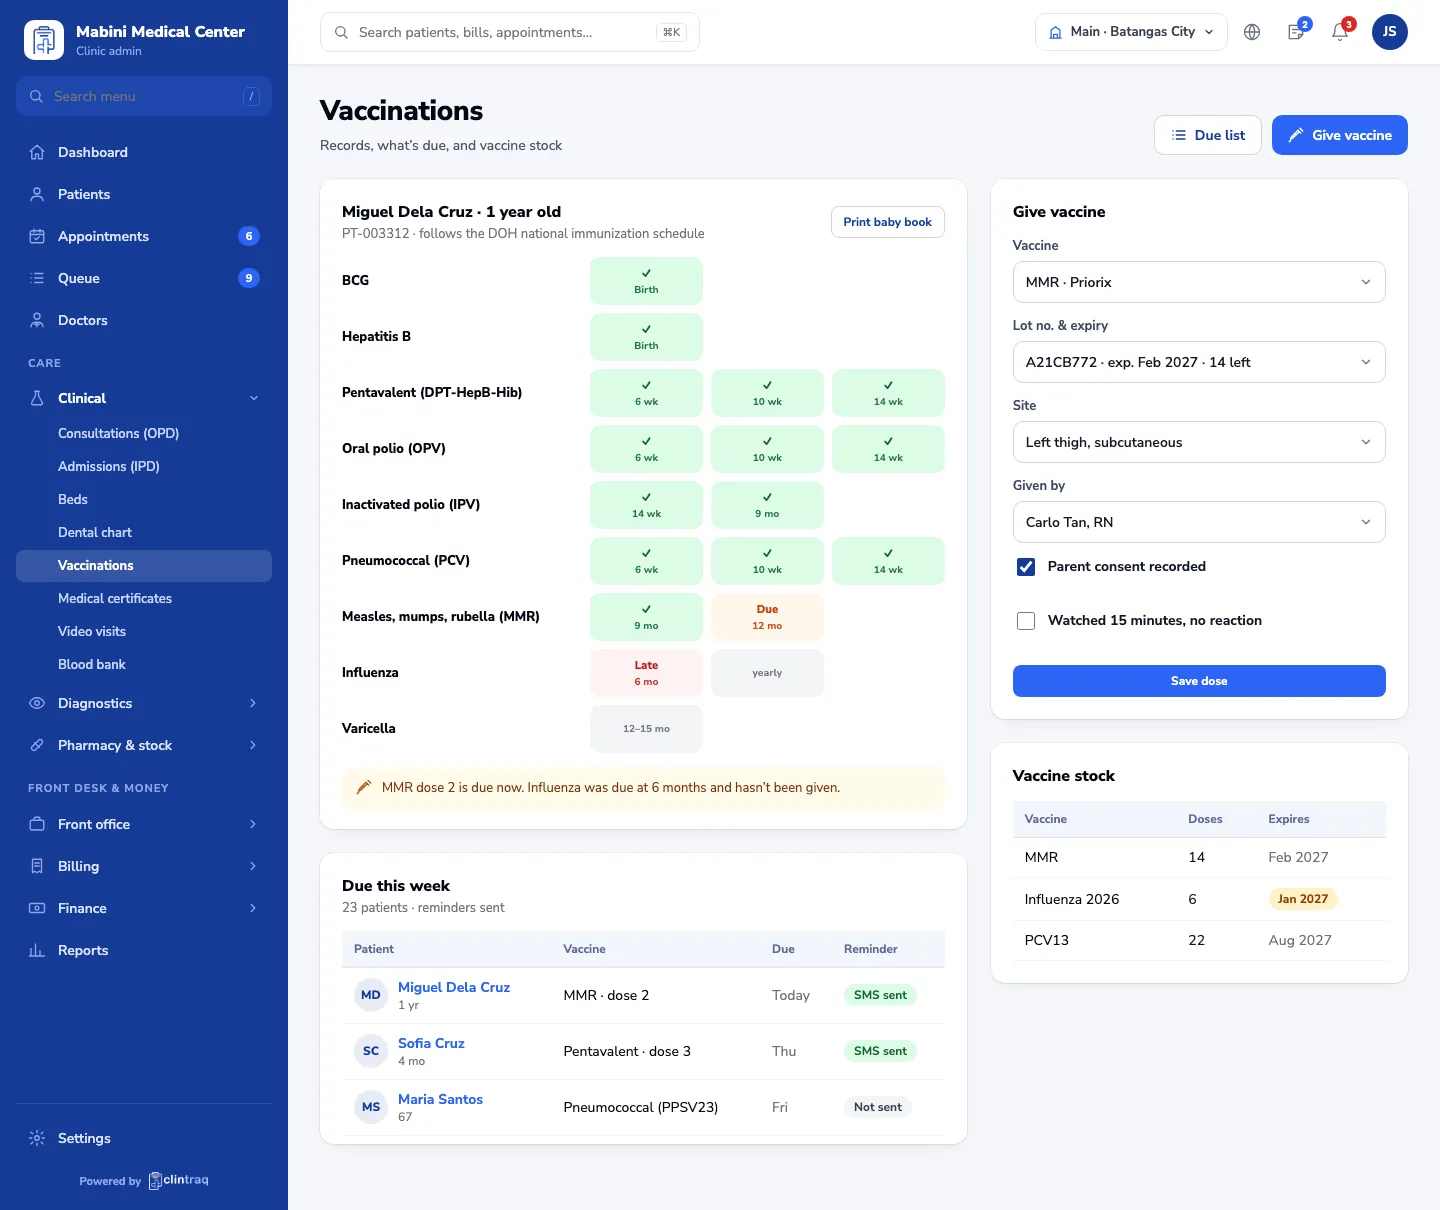
Task: Open the Main · Batangas City branch selector
Action: pyautogui.click(x=1131, y=32)
